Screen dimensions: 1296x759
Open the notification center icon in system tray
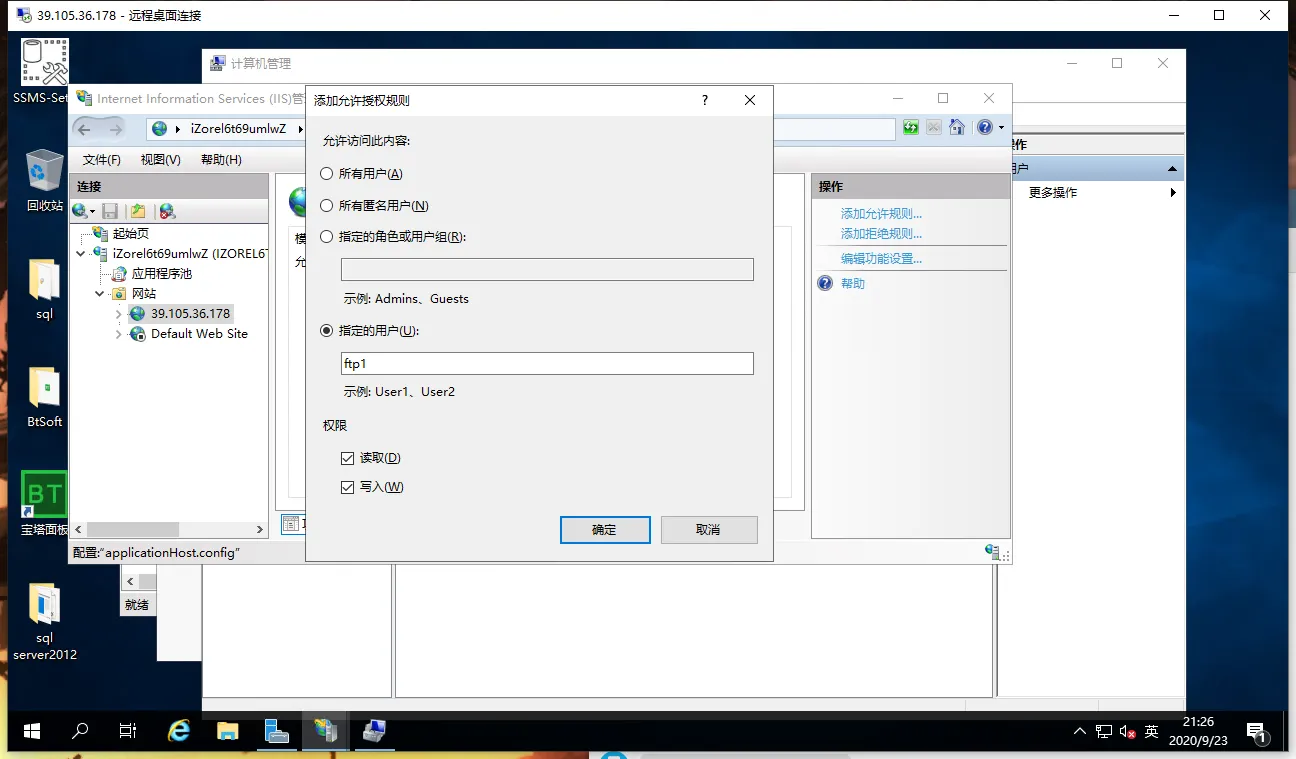[x=1257, y=732]
